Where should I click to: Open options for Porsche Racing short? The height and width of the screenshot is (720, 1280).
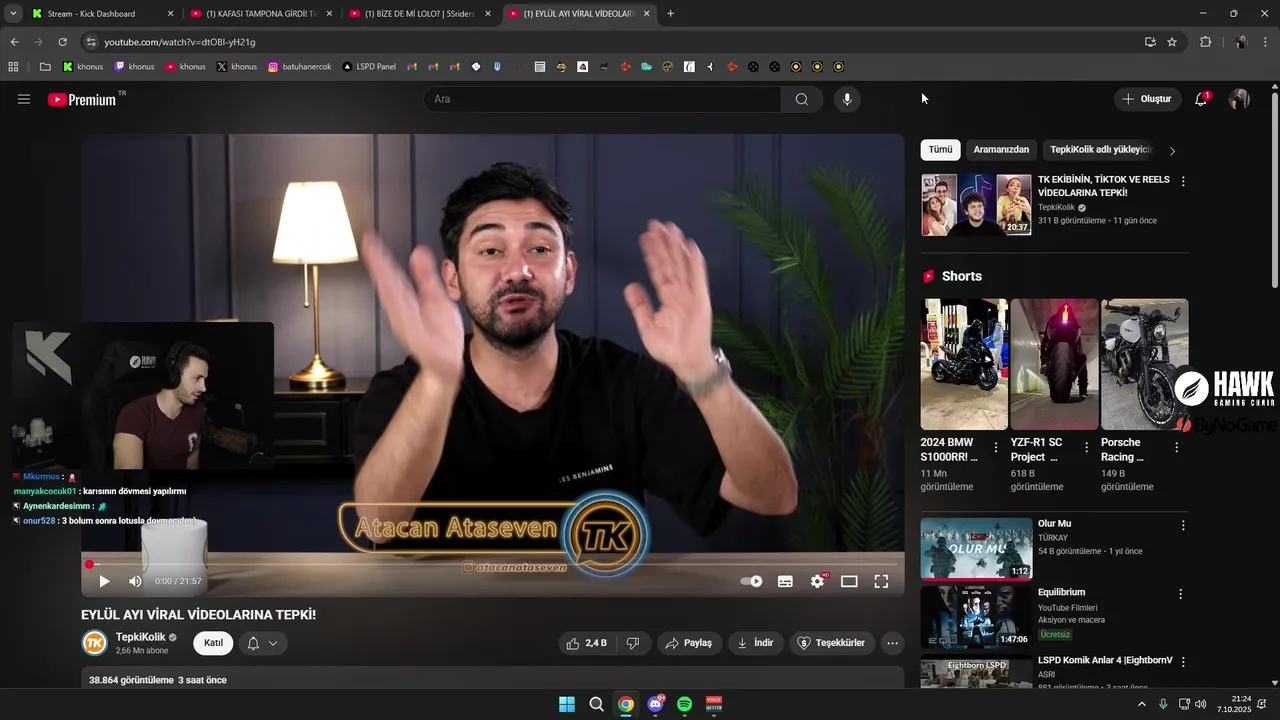1176,448
